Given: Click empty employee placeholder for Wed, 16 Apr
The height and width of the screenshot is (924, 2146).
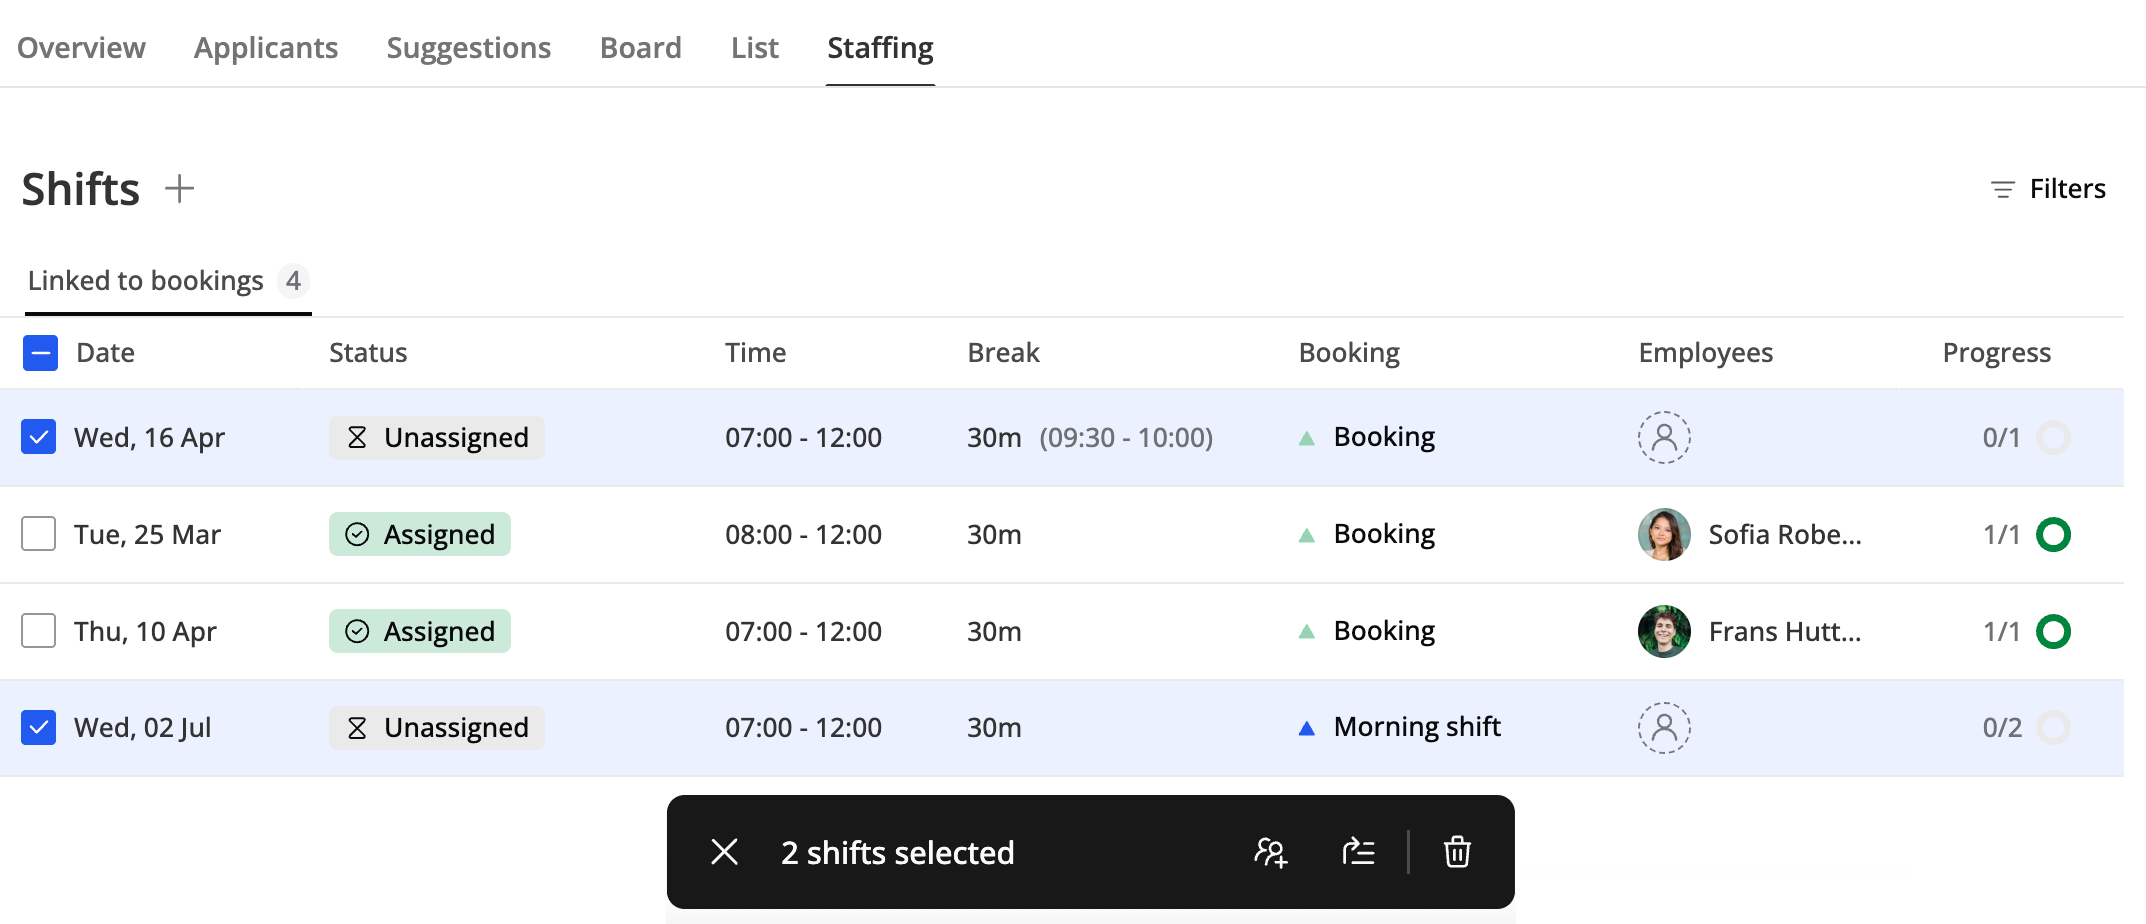Looking at the screenshot, I should pos(1664,437).
